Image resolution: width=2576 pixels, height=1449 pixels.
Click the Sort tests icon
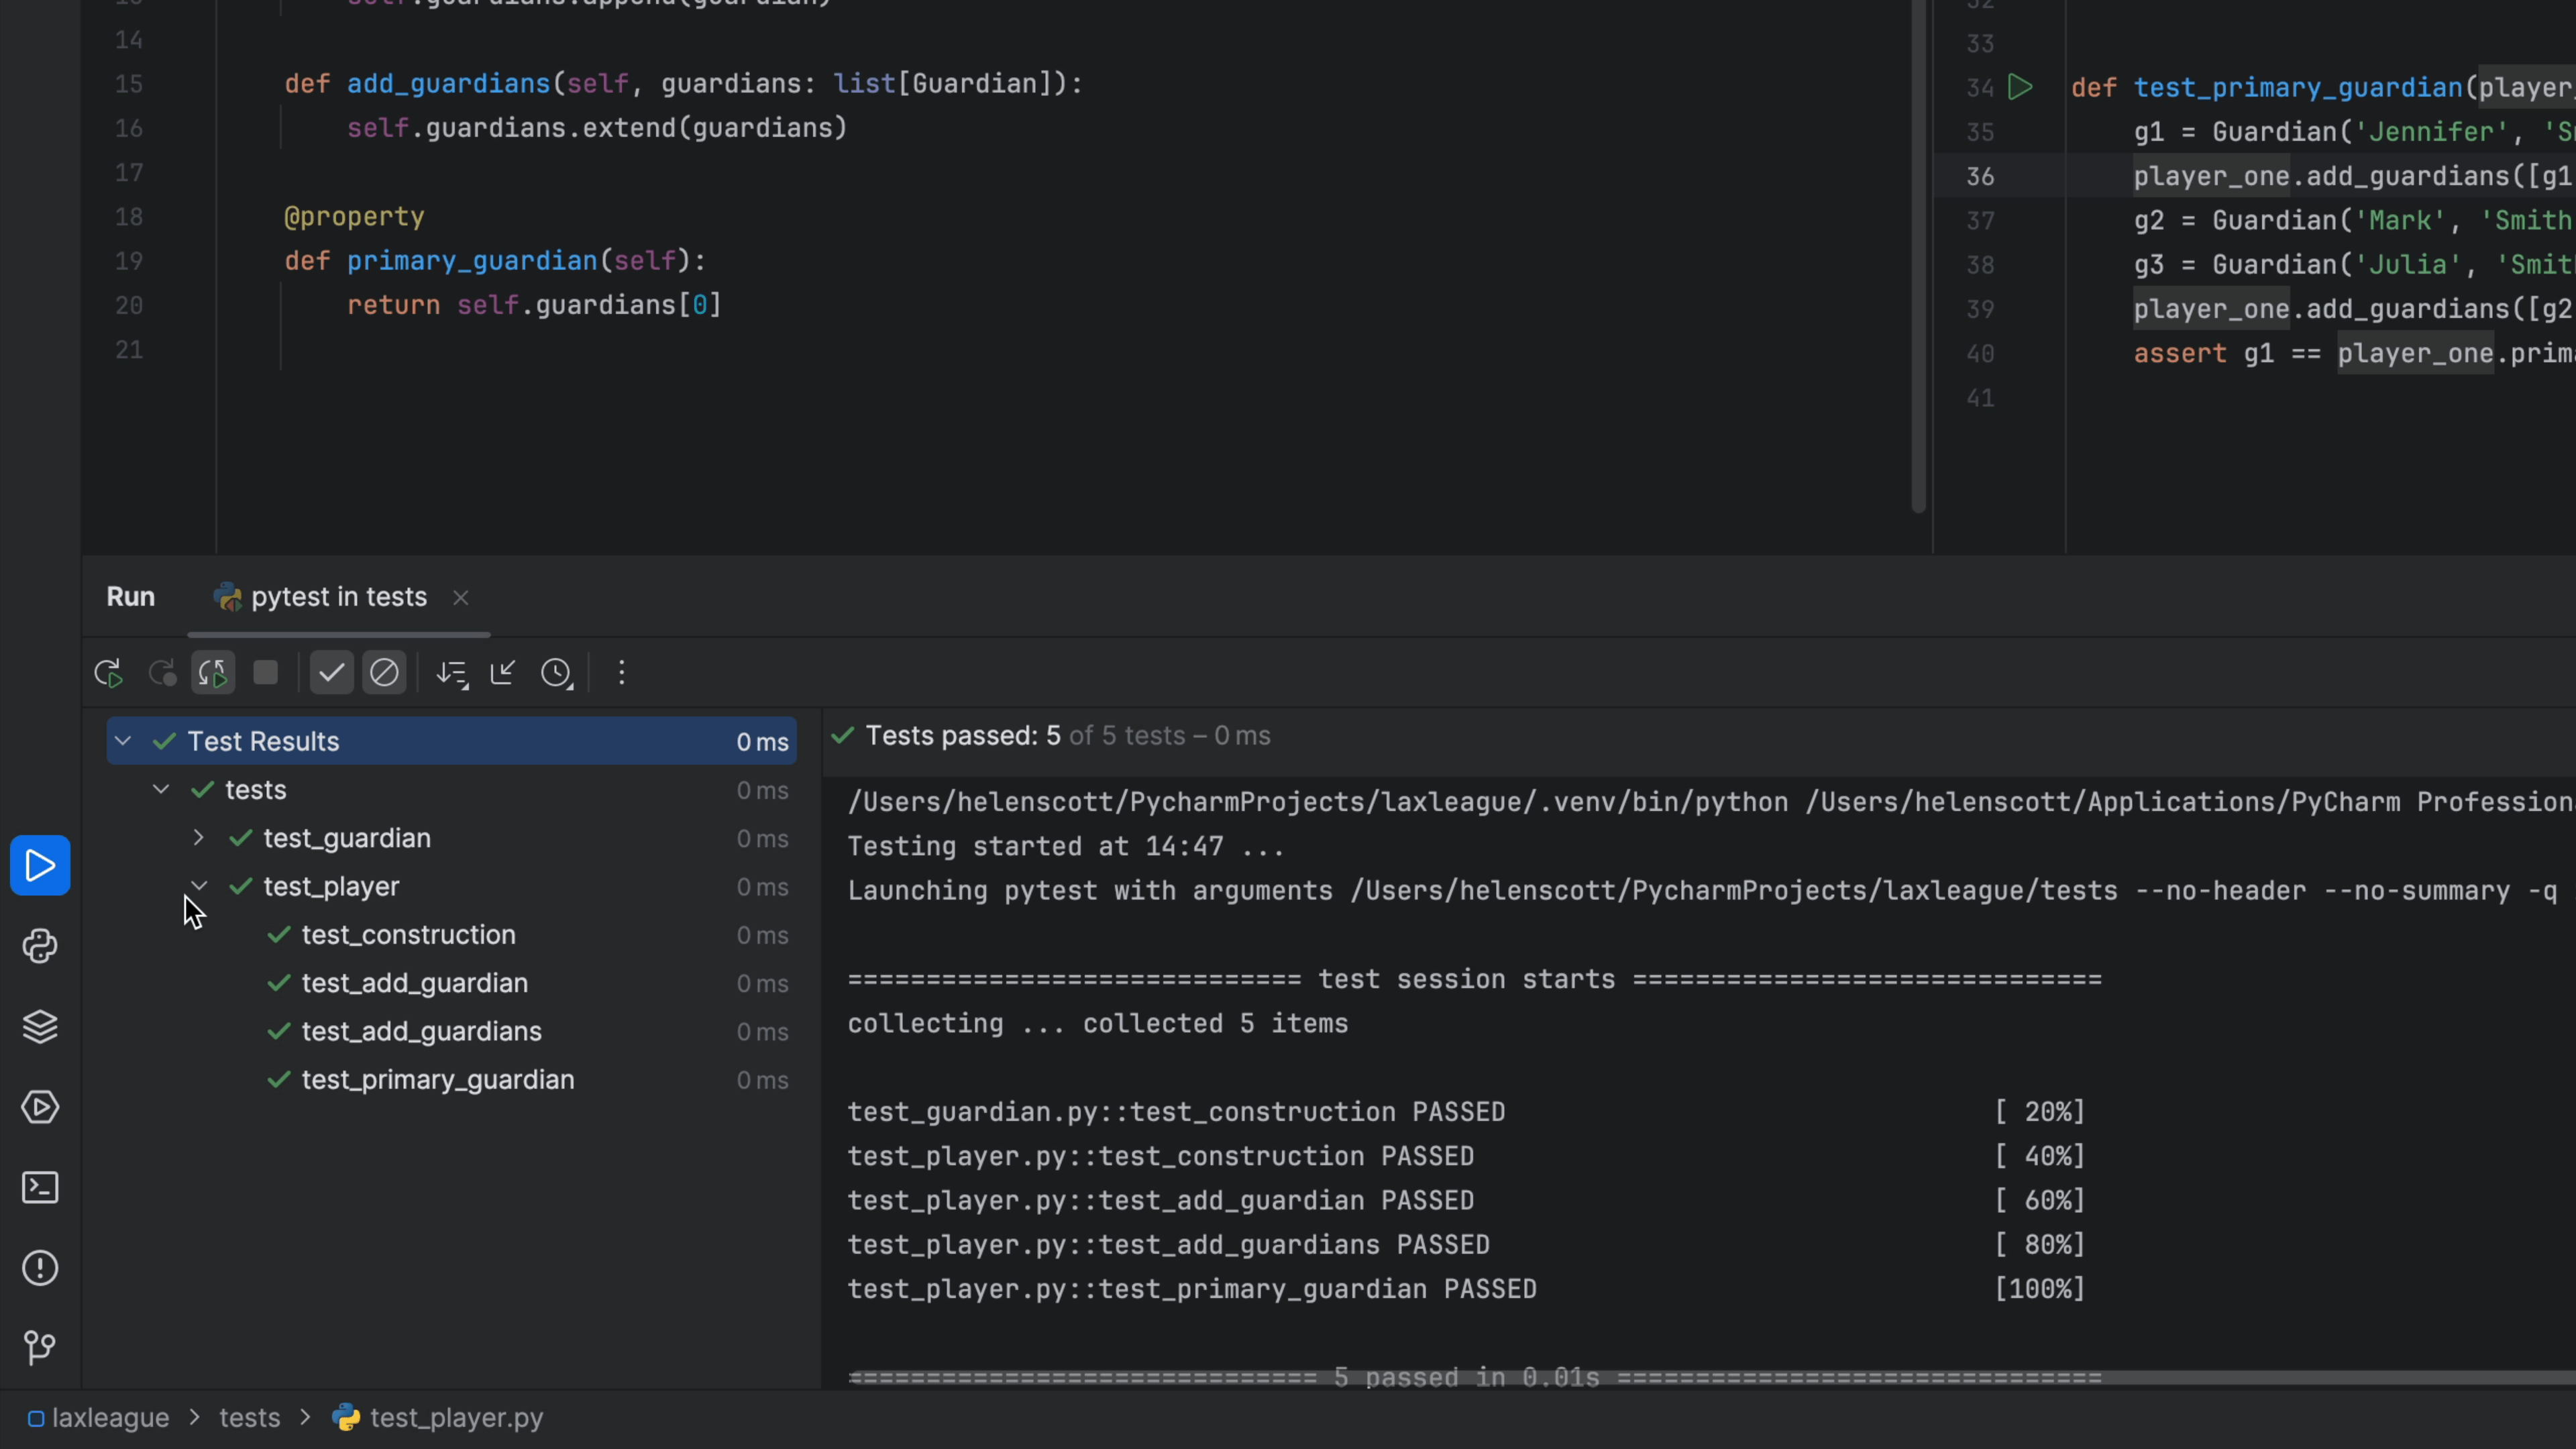click(x=452, y=673)
